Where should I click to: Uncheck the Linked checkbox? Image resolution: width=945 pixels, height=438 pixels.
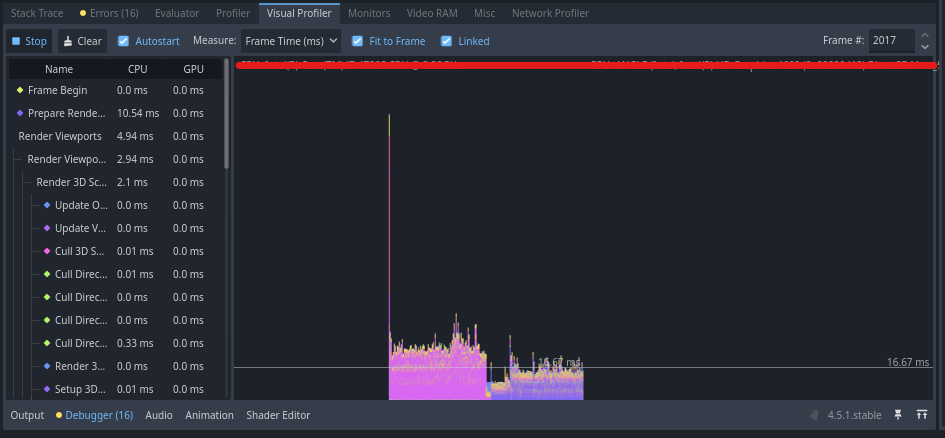tap(447, 41)
